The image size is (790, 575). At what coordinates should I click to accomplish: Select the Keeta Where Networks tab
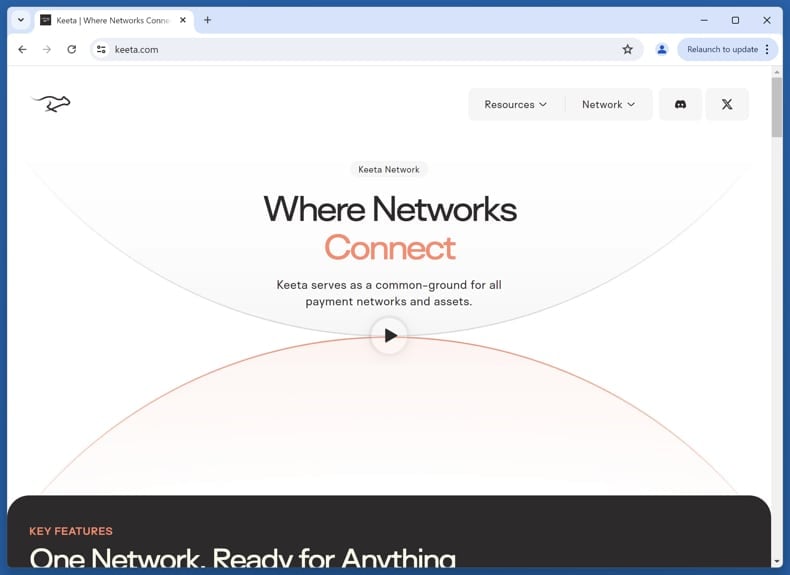tap(114, 20)
